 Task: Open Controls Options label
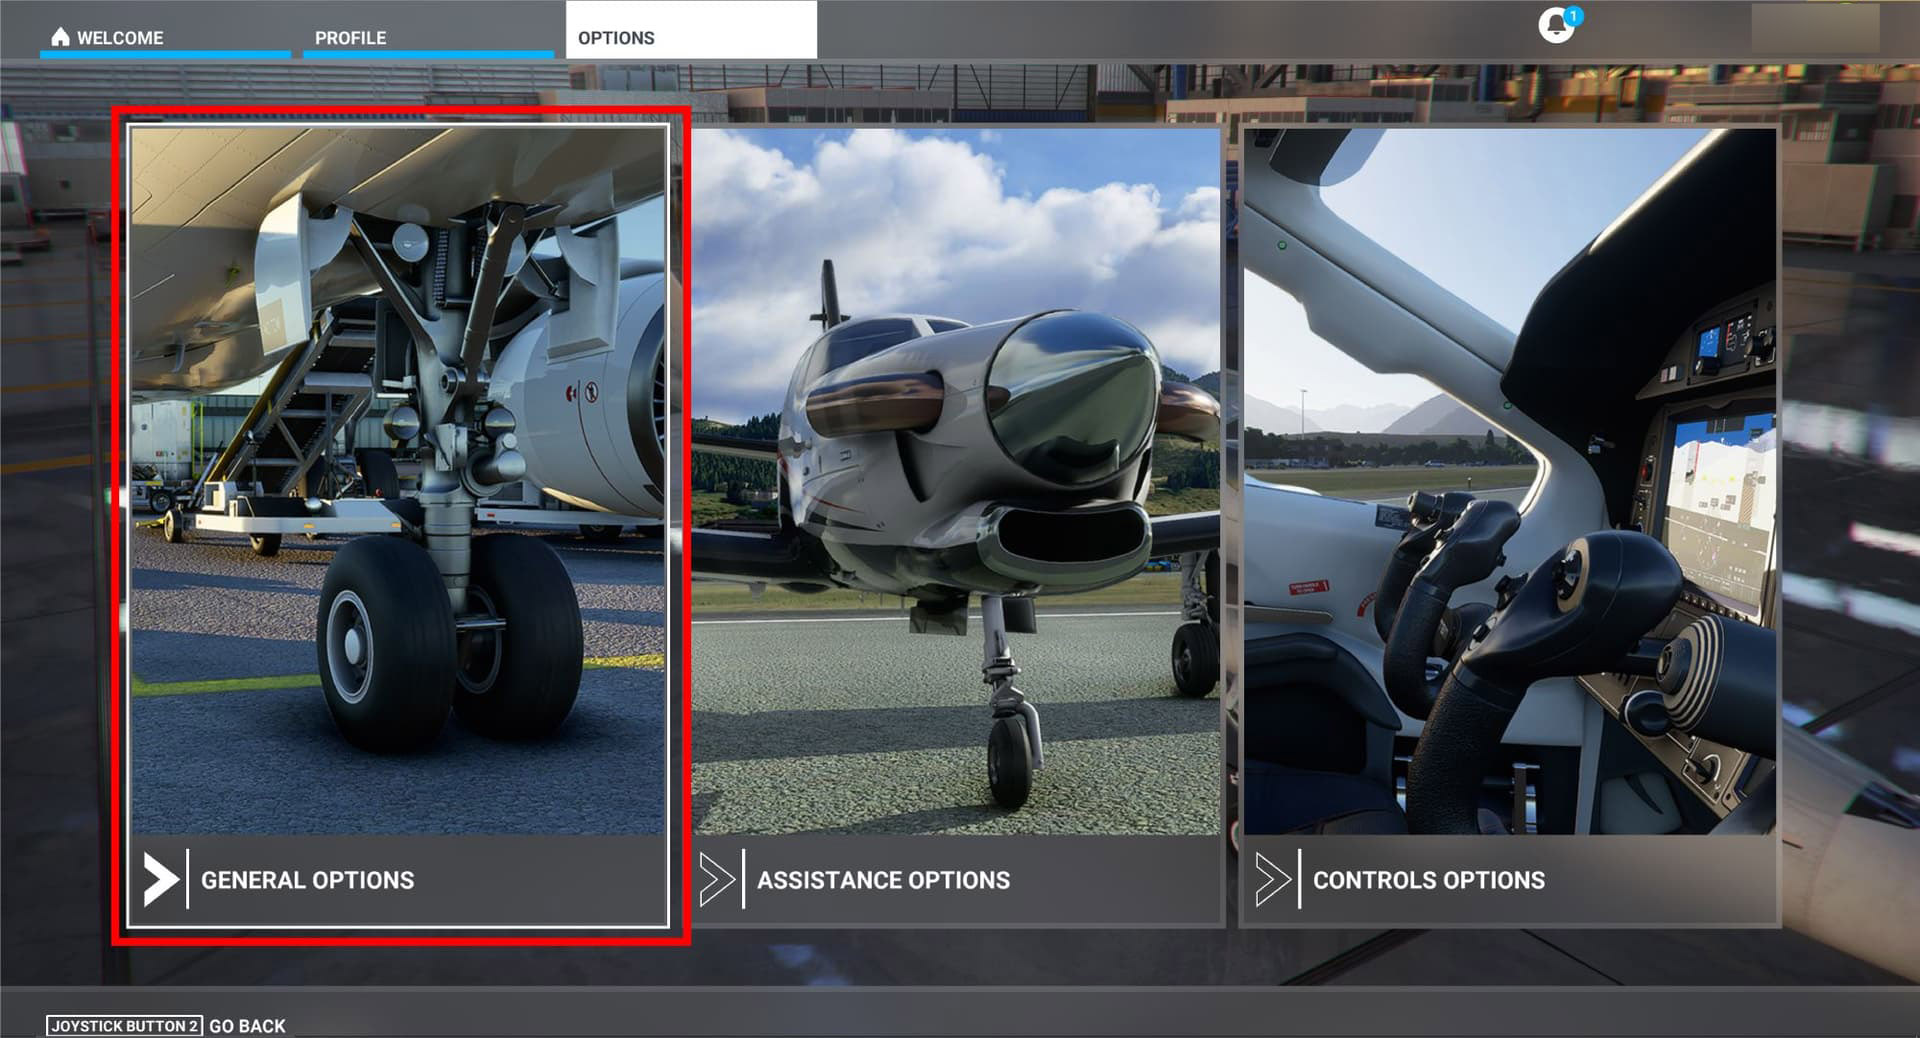[x=1429, y=880]
